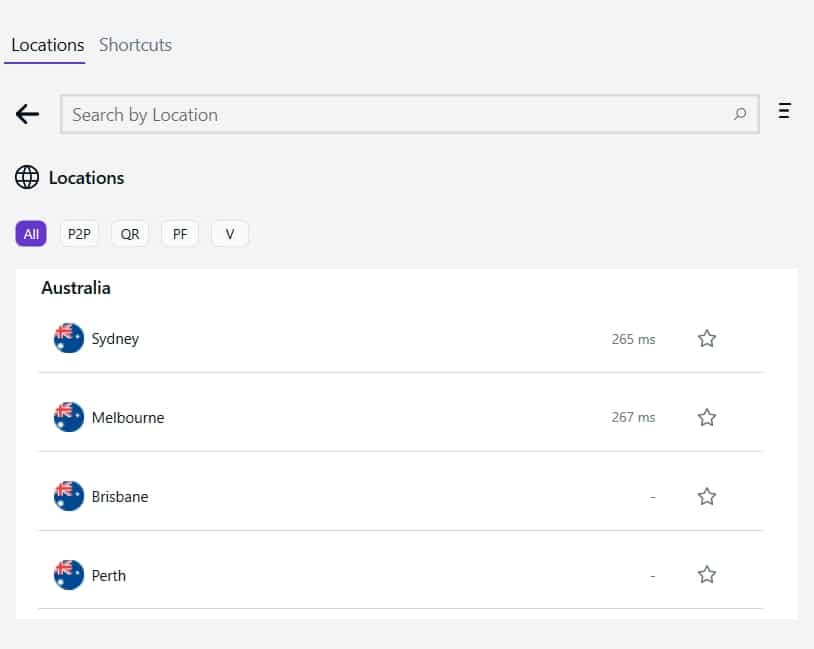The height and width of the screenshot is (649, 814).
Task: Open the list options menu icon
Action: pos(784,111)
